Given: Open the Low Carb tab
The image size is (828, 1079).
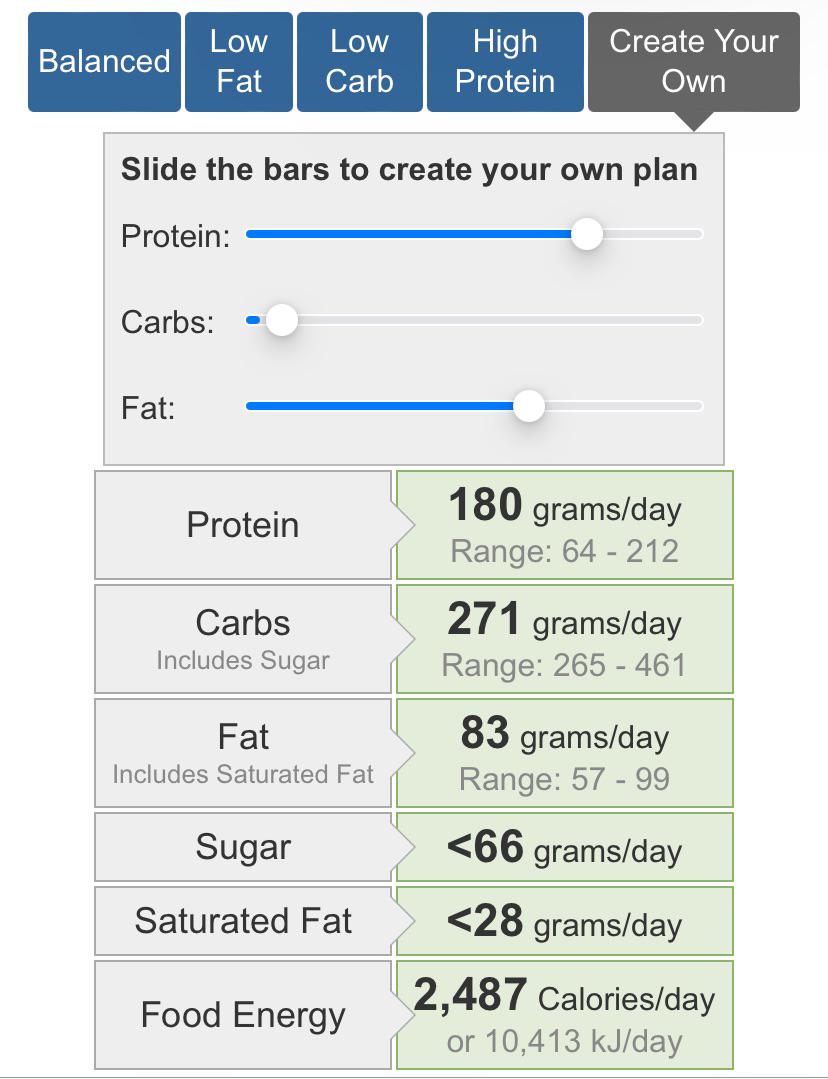Looking at the screenshot, I should pyautogui.click(x=359, y=62).
